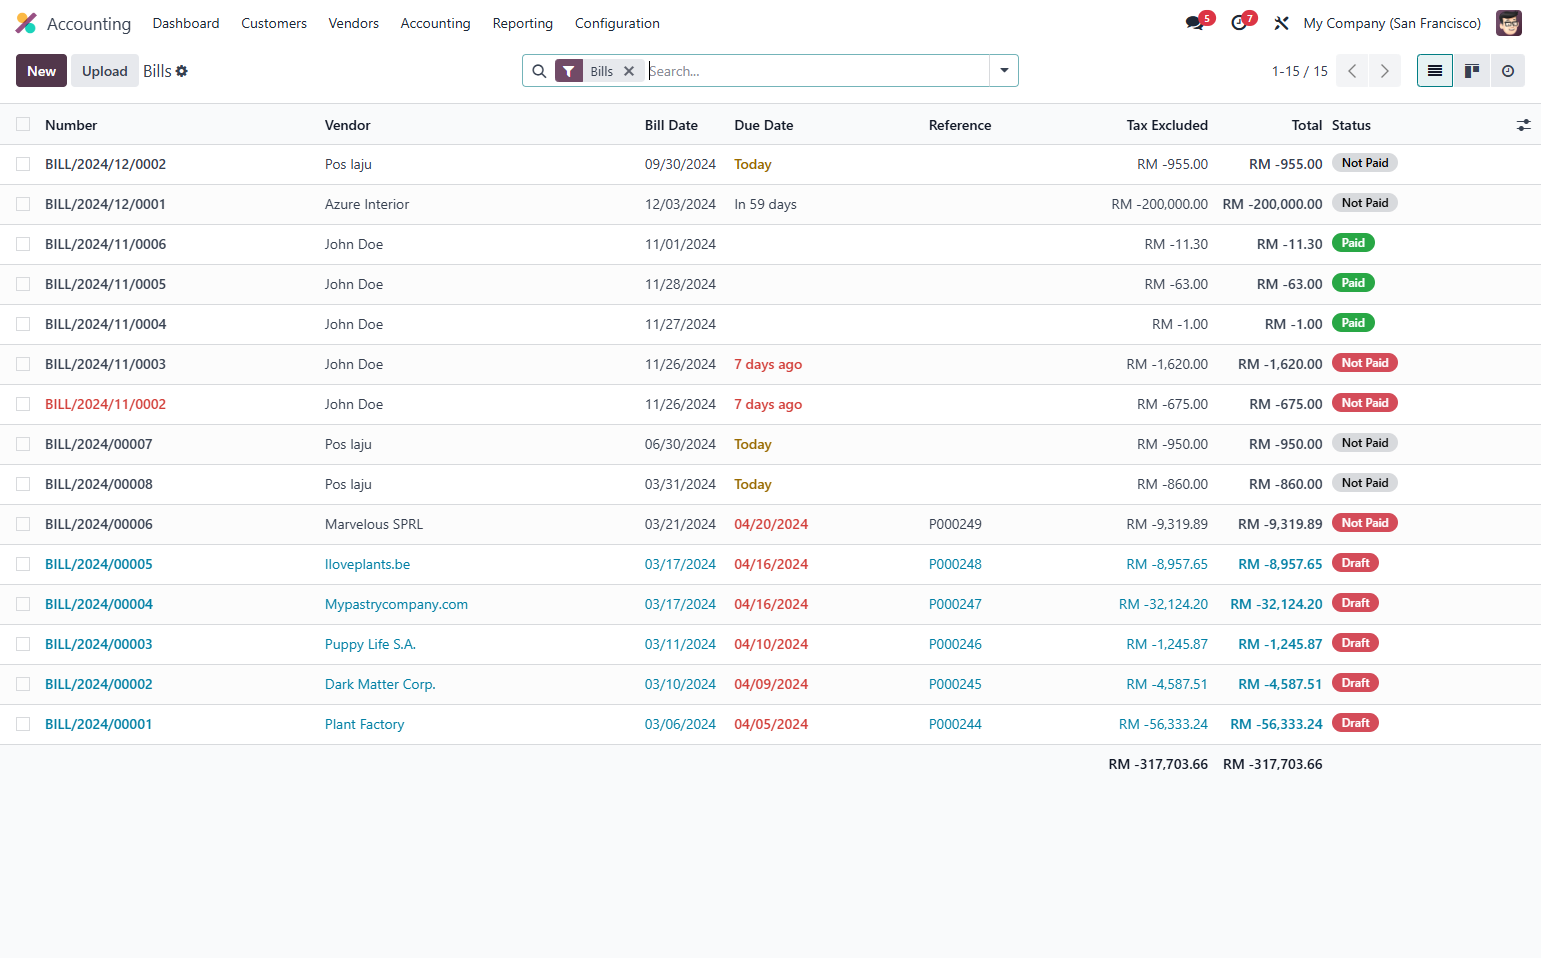Open the Configuration menu
Viewport: 1541px width, 958px height.
click(617, 23)
